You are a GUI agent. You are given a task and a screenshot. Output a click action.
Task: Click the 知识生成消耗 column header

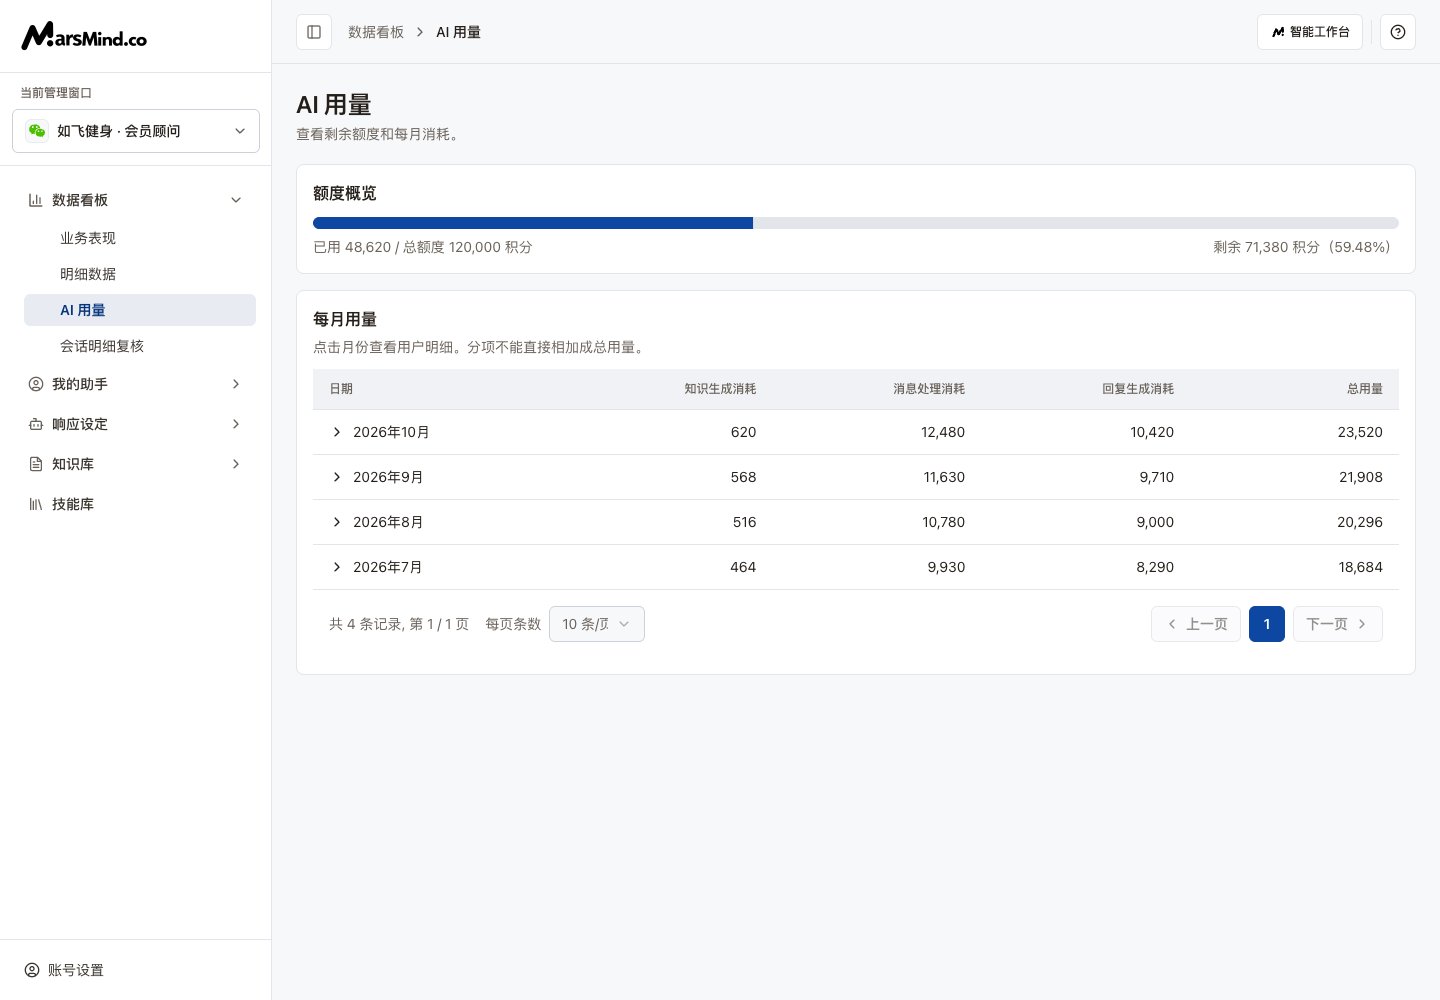click(x=720, y=389)
